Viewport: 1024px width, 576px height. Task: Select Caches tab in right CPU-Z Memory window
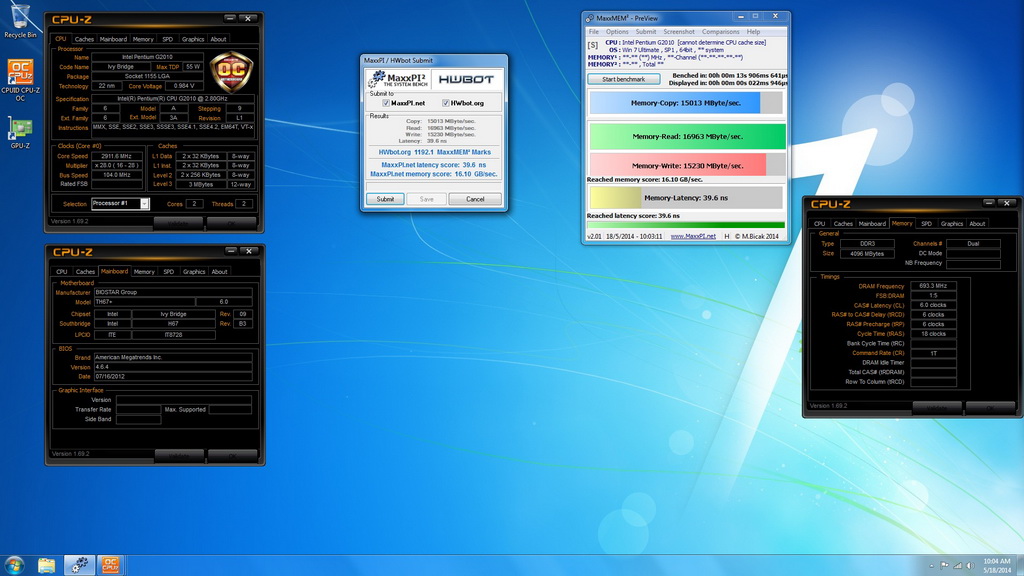tap(842, 223)
